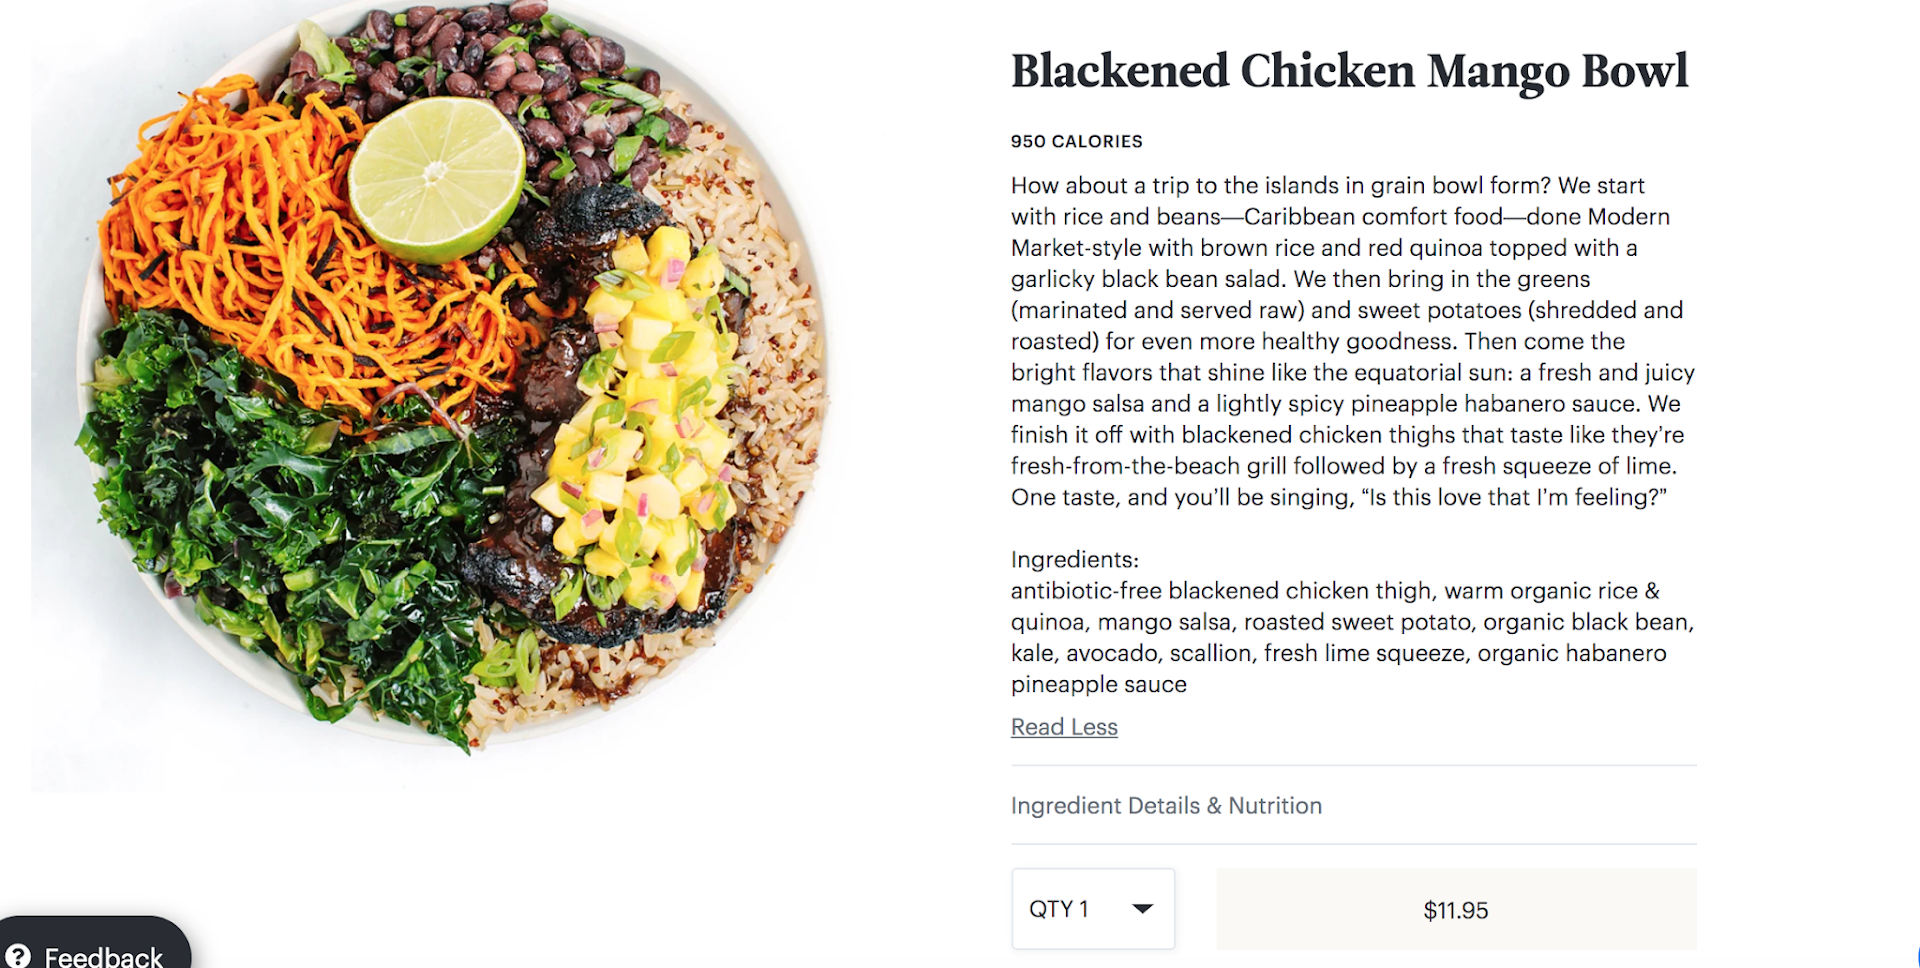Open the Feedback button label
This screenshot has height=968, width=1920.
coord(103,957)
